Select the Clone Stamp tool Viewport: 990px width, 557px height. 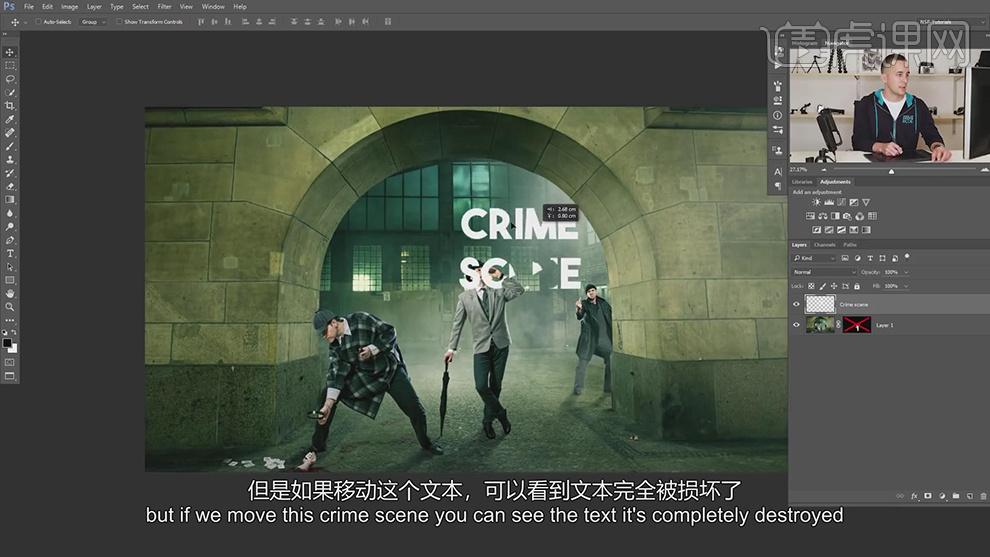tap(9, 159)
